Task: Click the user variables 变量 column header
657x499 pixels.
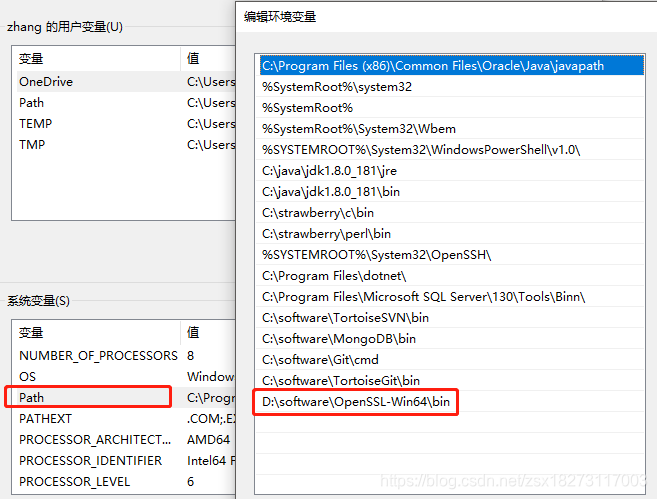Action: [x=97, y=59]
